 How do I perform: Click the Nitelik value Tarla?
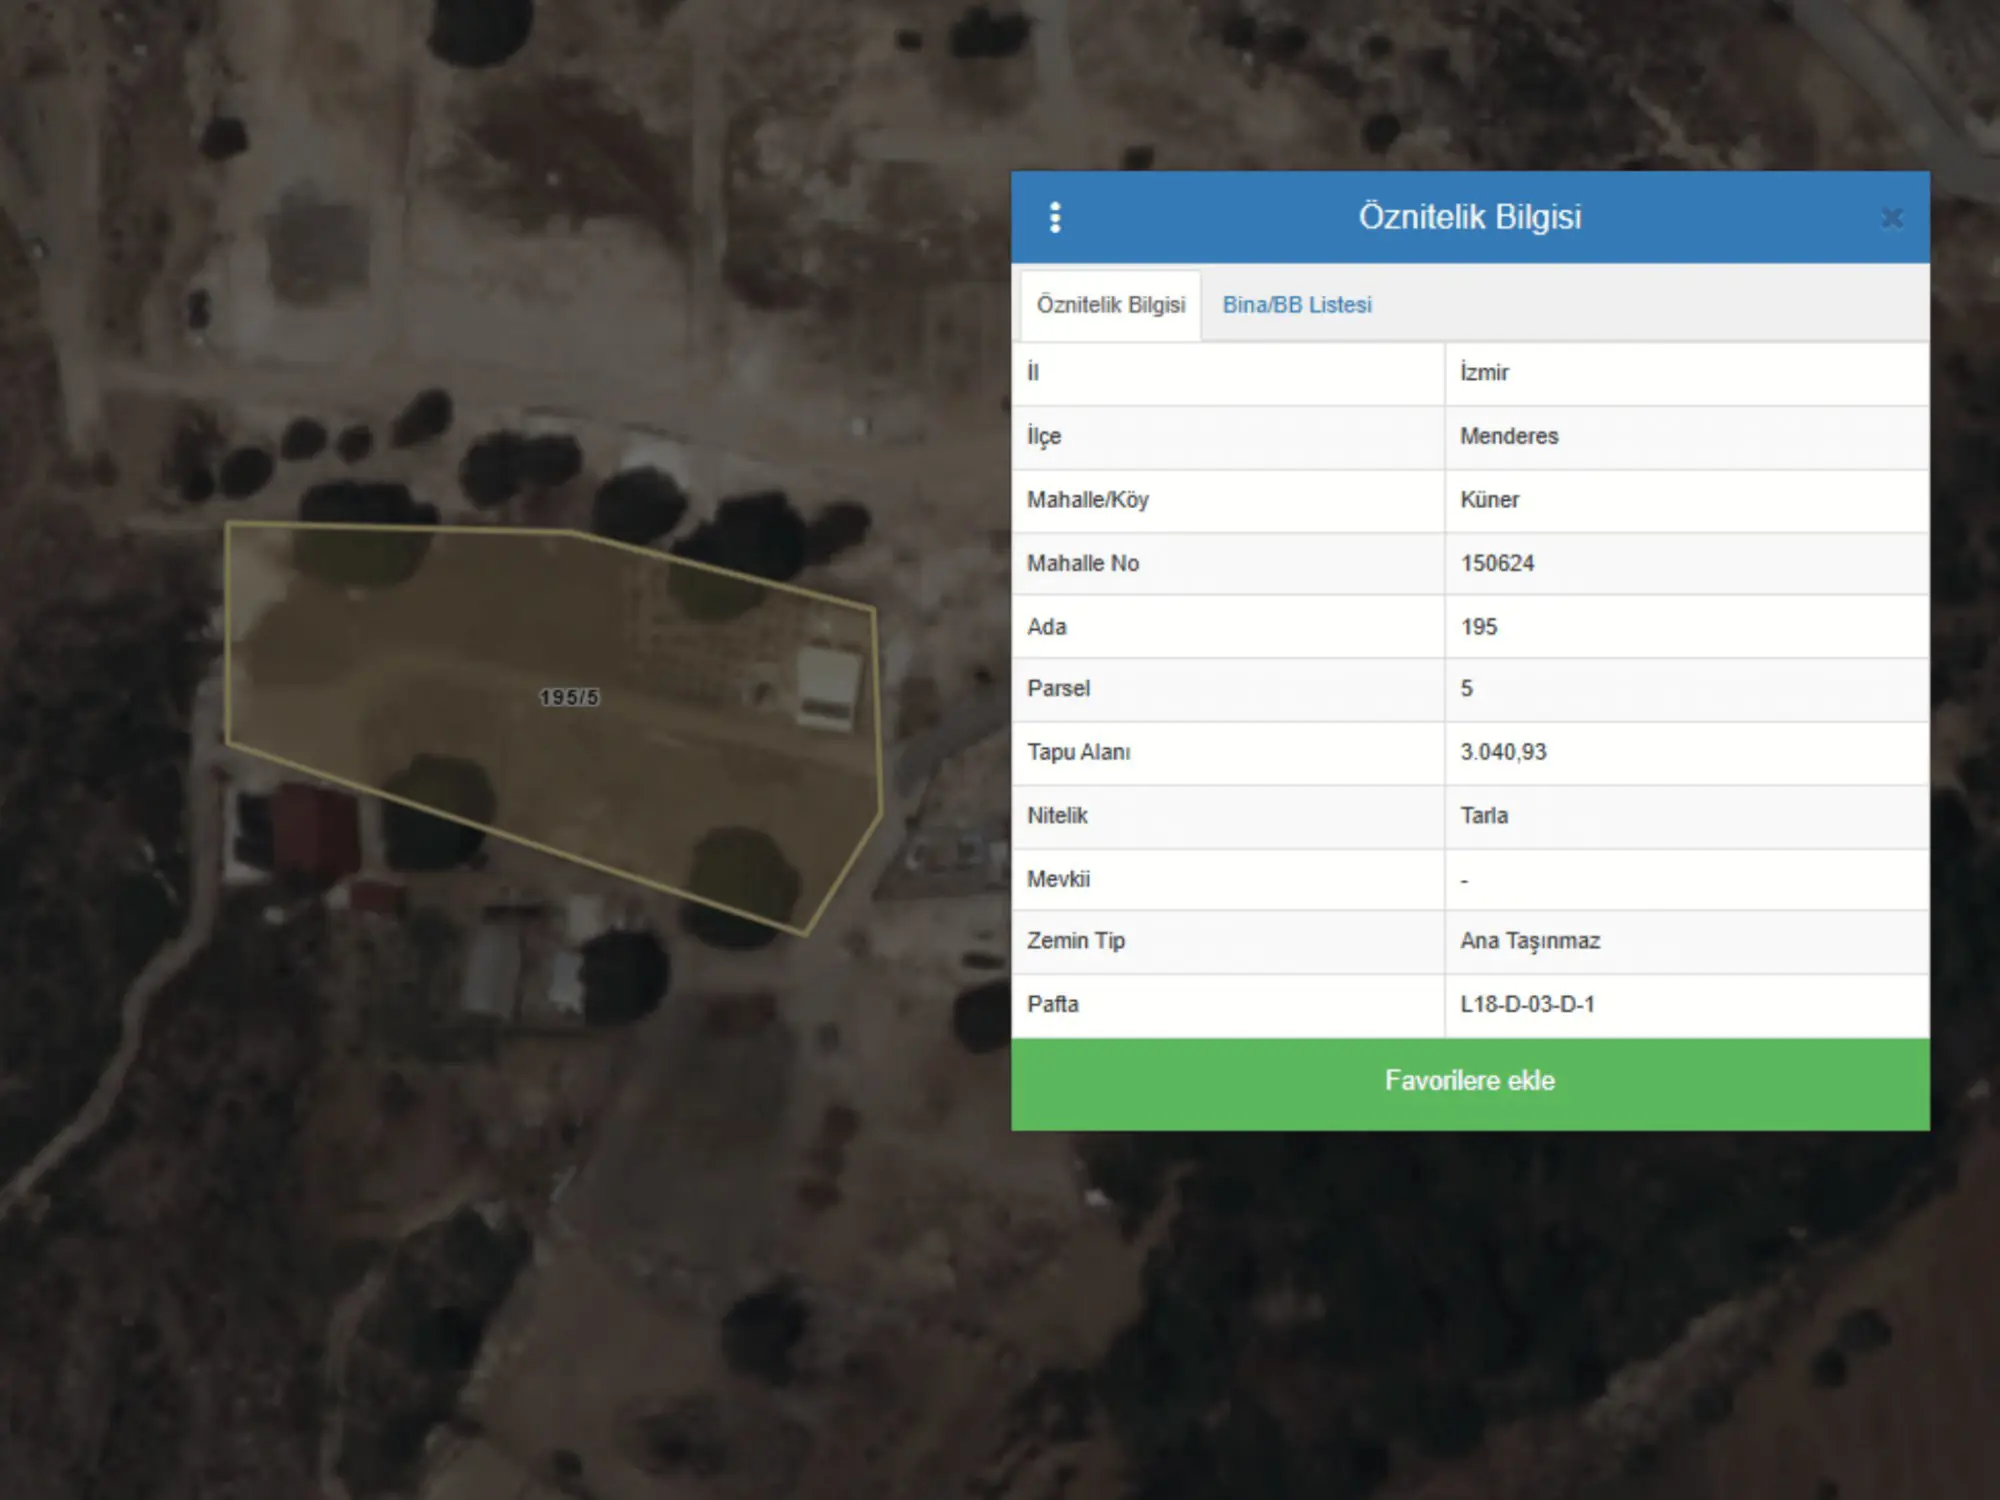[1484, 815]
